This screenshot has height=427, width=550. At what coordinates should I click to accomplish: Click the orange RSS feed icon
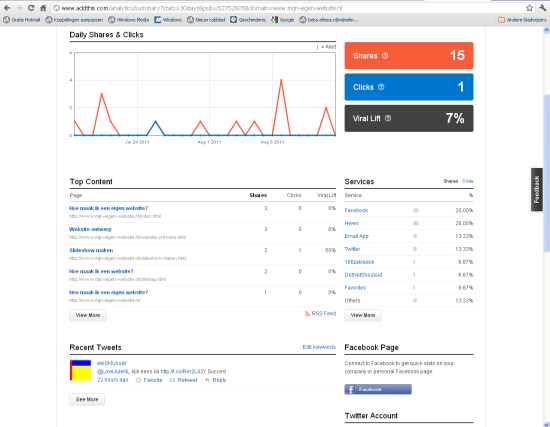click(307, 314)
